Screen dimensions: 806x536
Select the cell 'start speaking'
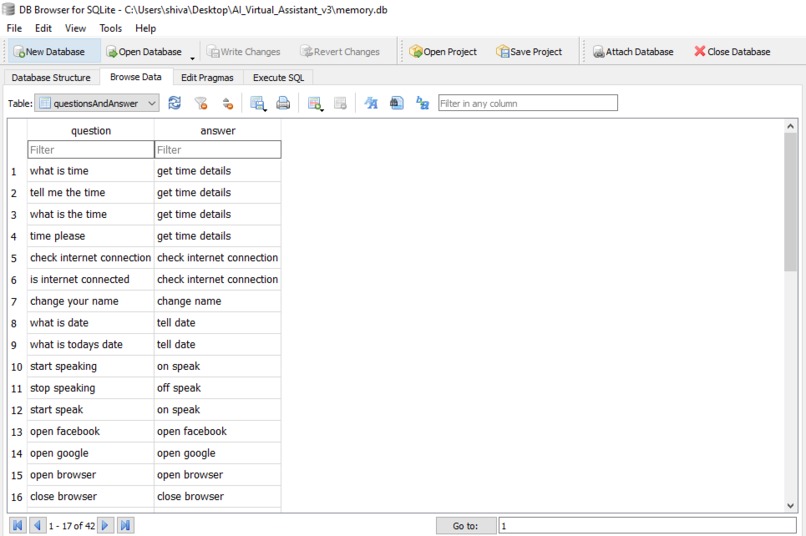coord(90,366)
